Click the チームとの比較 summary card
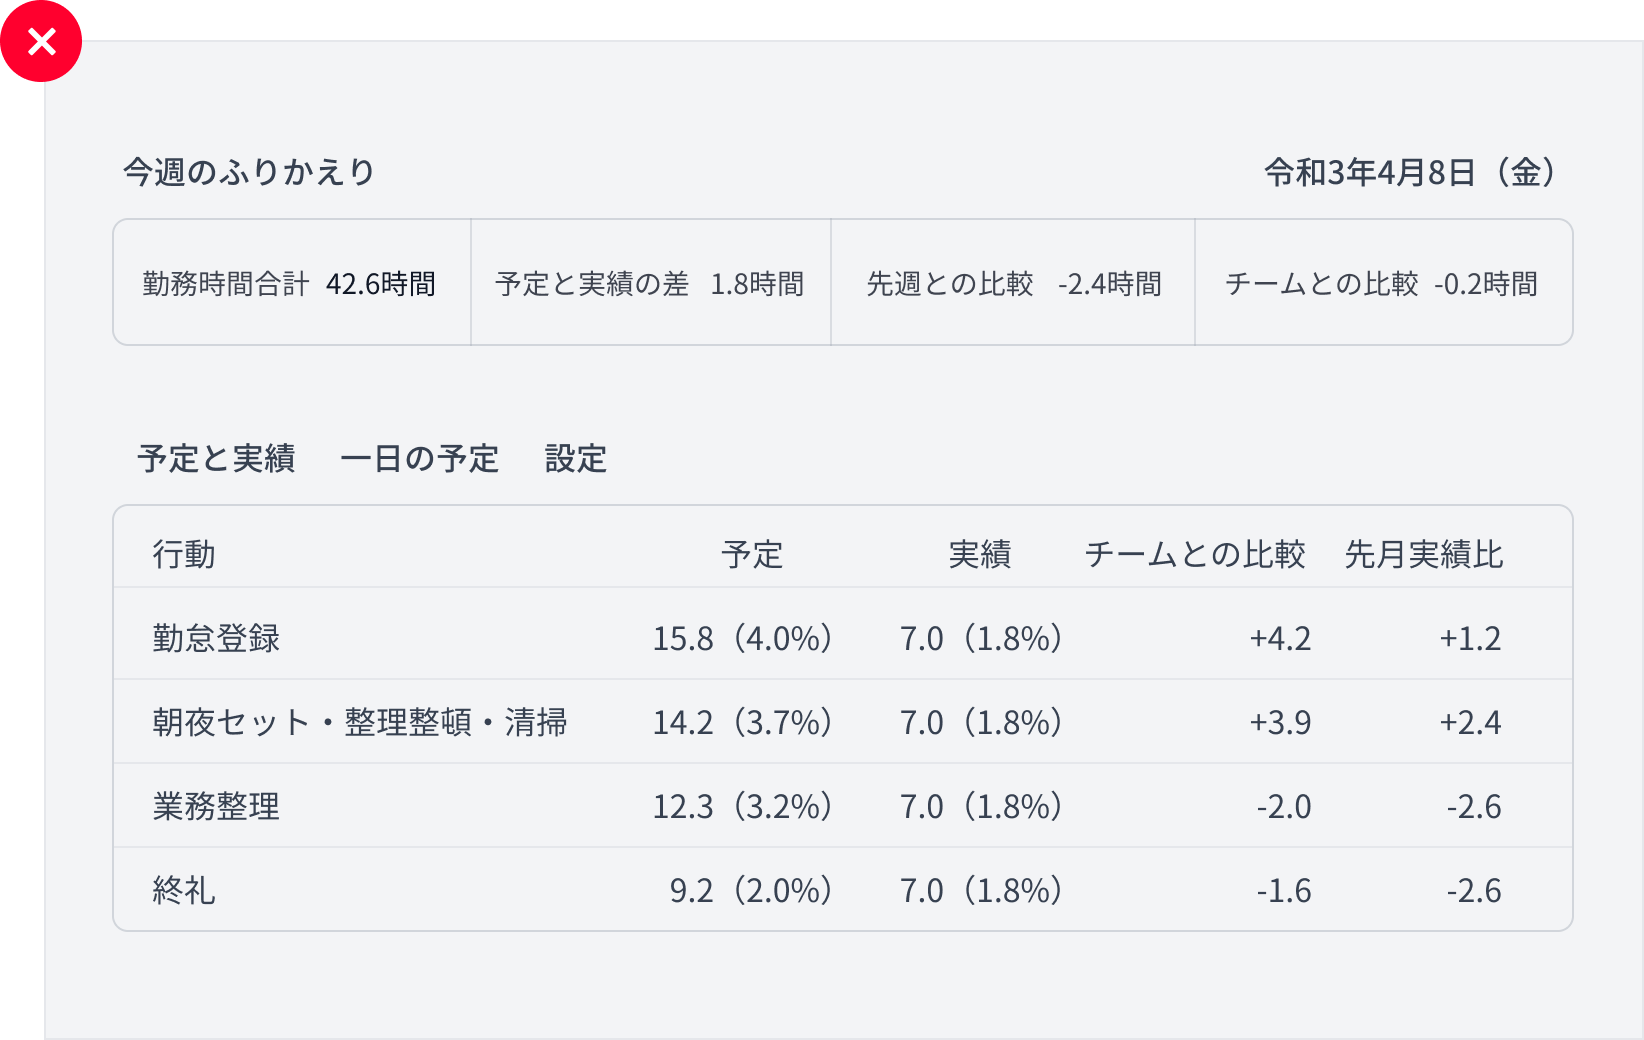This screenshot has width=1644, height=1040. pos(1383,282)
